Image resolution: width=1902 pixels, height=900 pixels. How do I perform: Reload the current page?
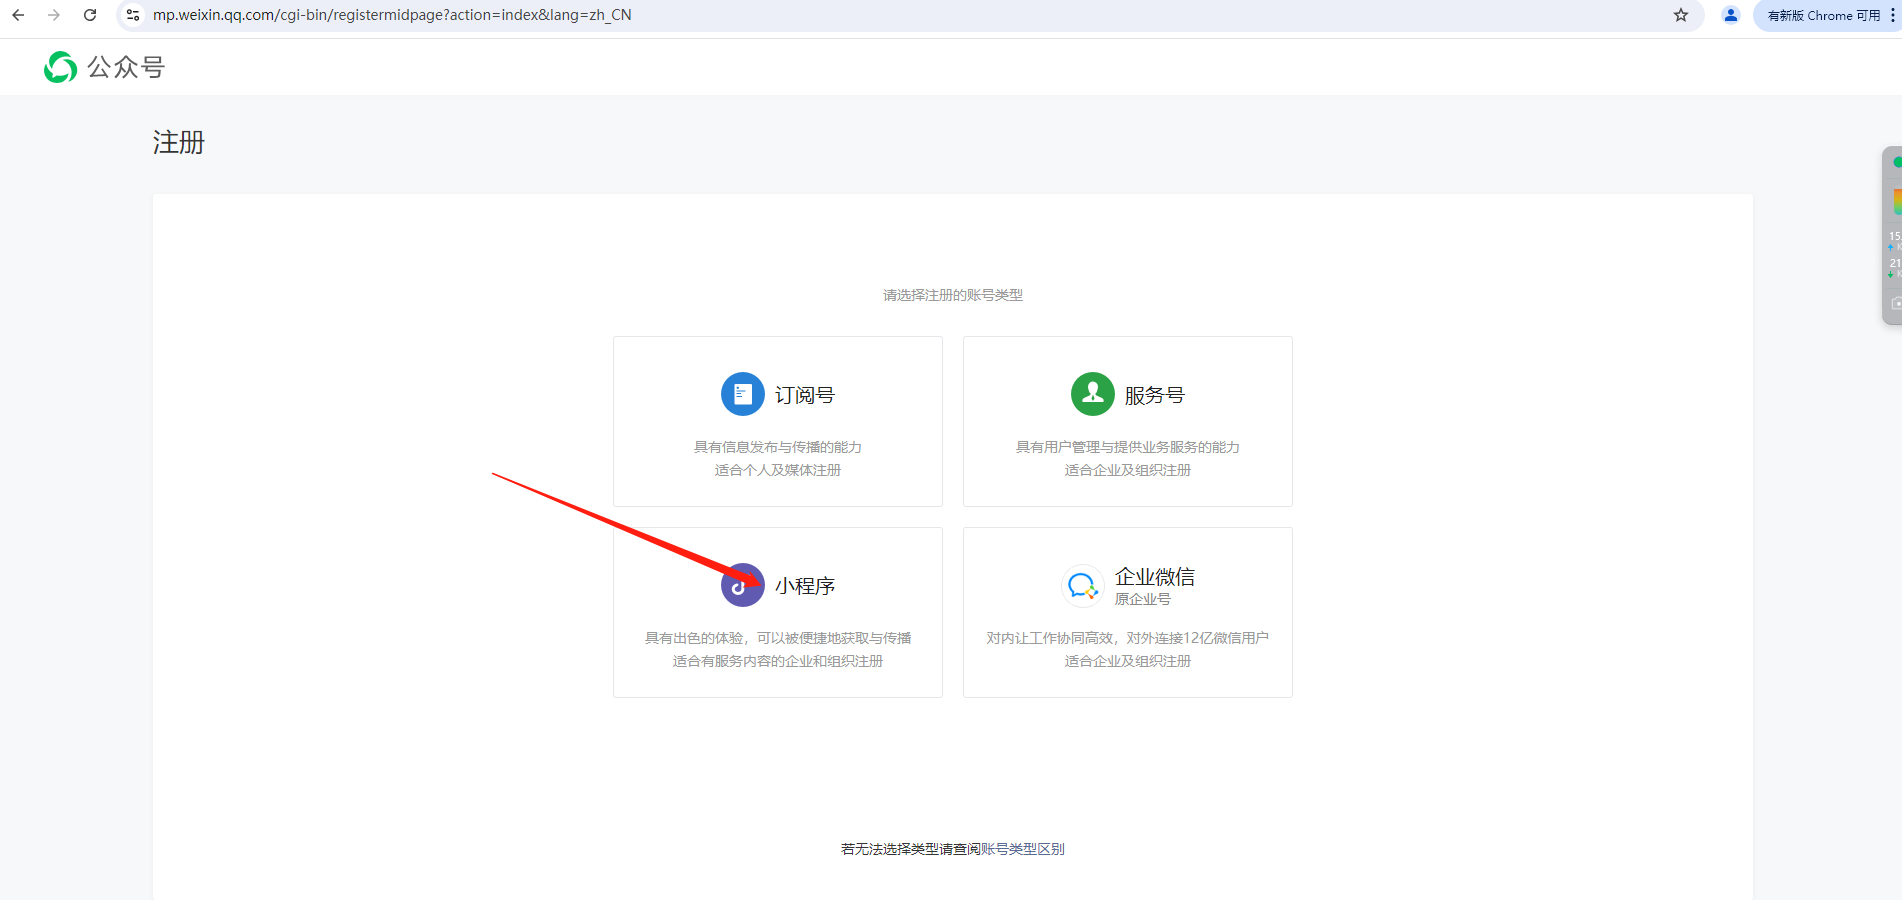[90, 15]
